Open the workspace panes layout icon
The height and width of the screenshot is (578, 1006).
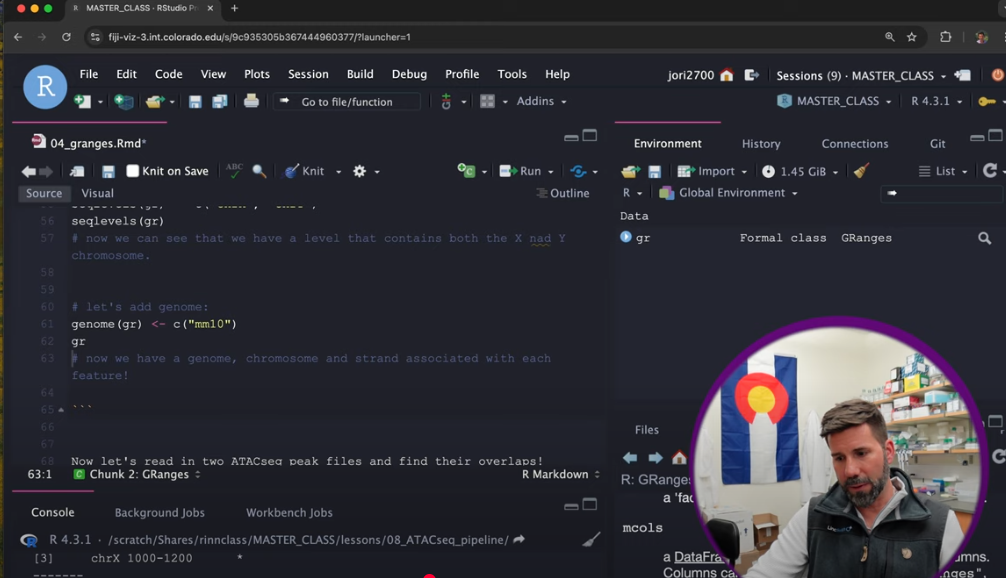pyautogui.click(x=488, y=101)
